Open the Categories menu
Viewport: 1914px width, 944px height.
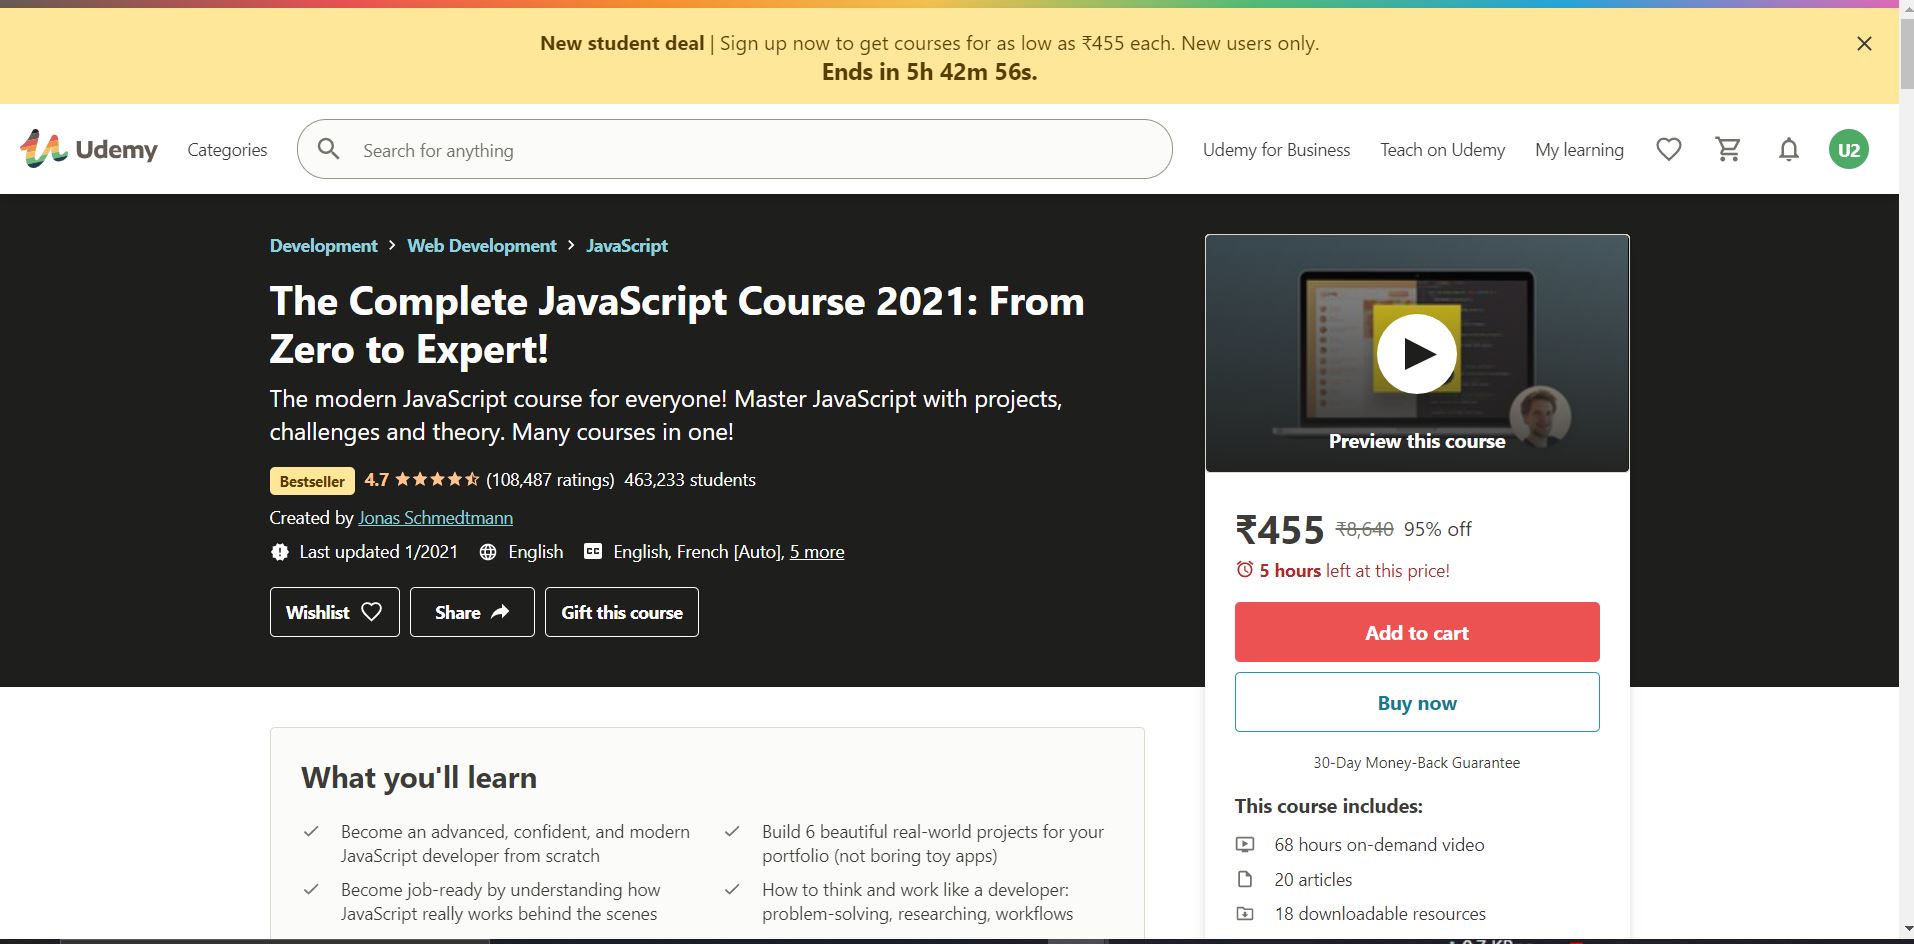coord(227,149)
